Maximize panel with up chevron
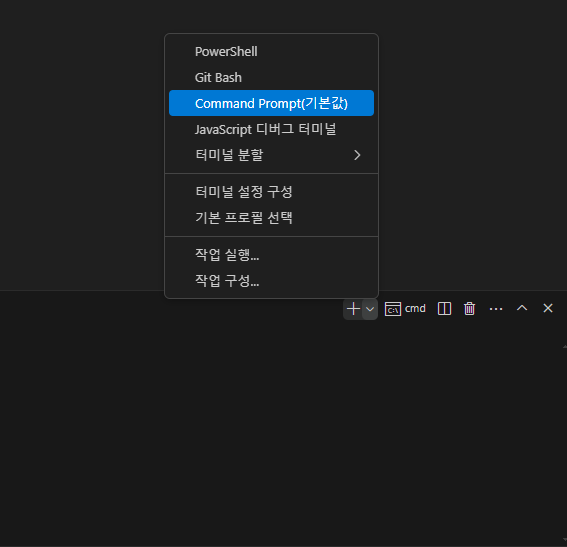The width and height of the screenshot is (567, 547). [x=522, y=308]
